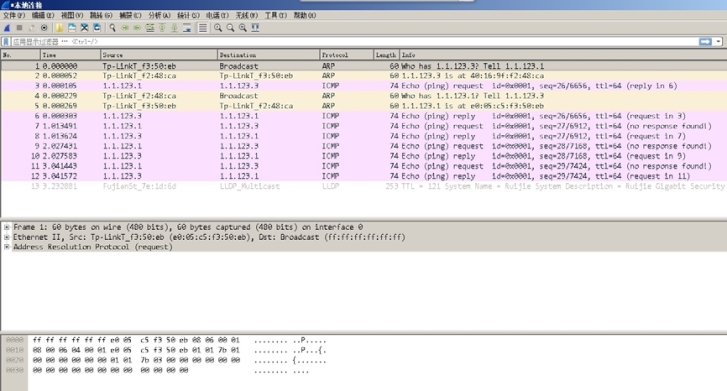Select packet 1 'Who has 1.1.123.3?'
The image size is (727, 391).
click(x=364, y=66)
